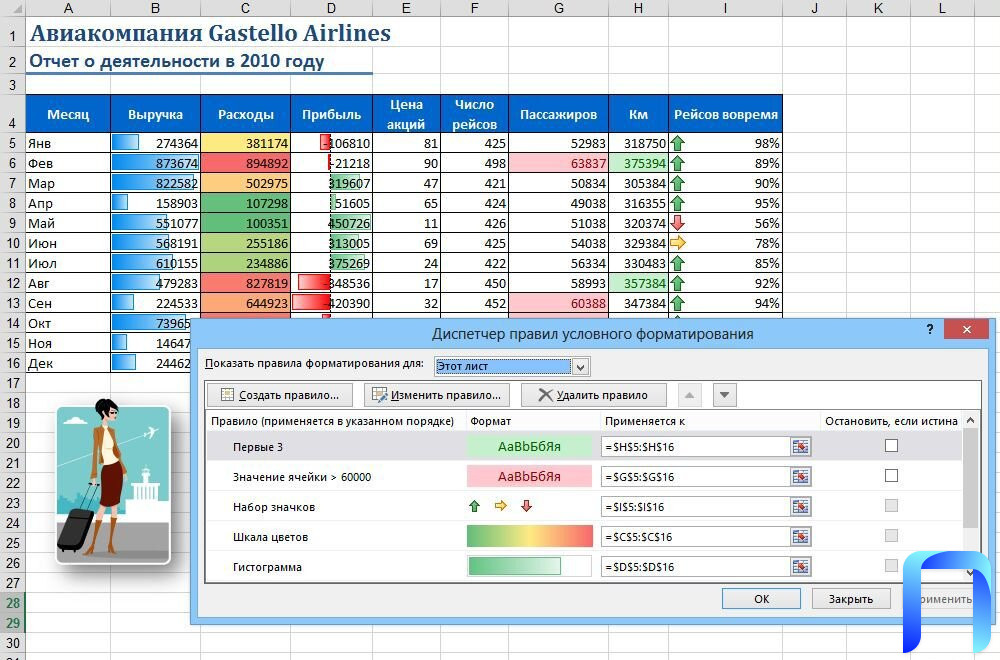Click range selector icon for =$H$5:$H$16
The width and height of the screenshot is (1000, 660).
pos(800,447)
